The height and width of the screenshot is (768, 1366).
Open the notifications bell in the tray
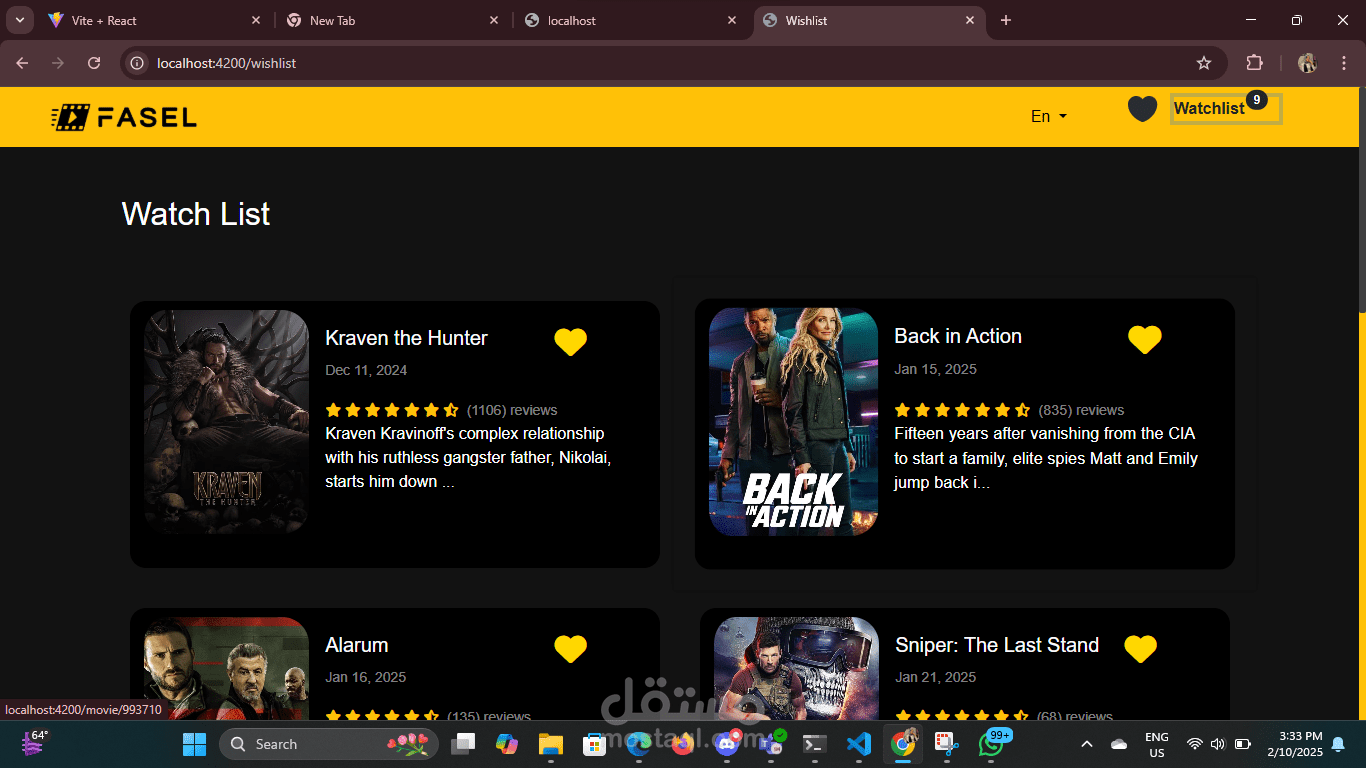pos(1338,744)
